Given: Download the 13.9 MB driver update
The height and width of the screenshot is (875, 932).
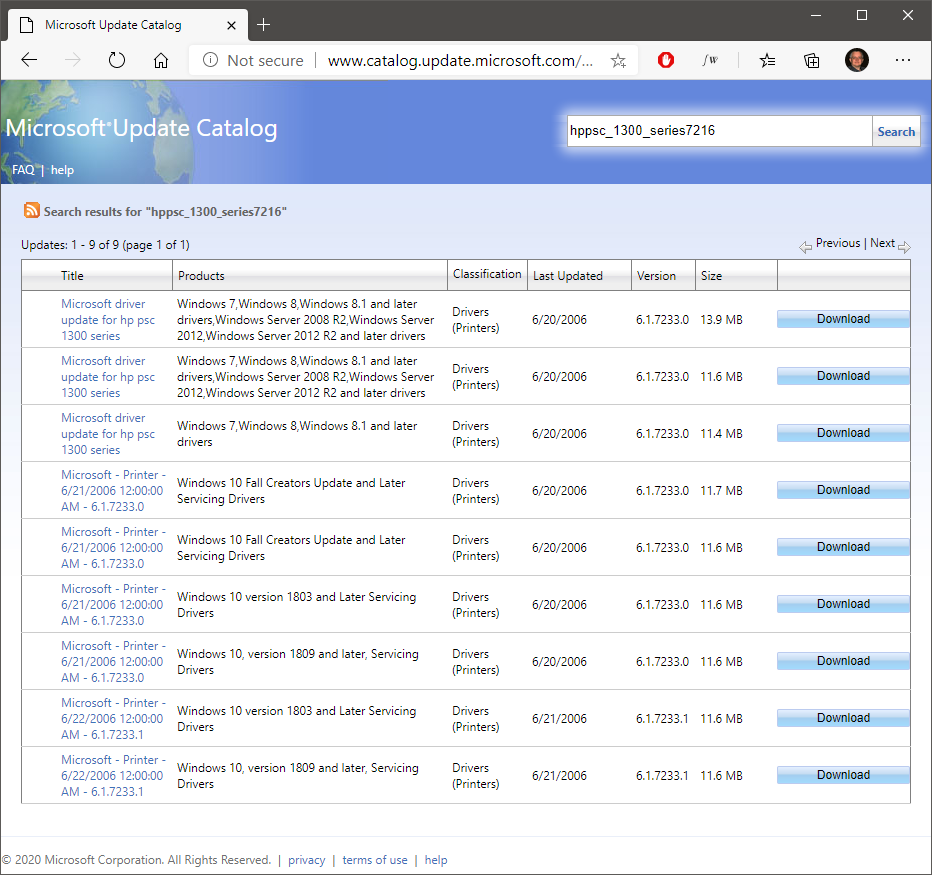Looking at the screenshot, I should [843, 319].
